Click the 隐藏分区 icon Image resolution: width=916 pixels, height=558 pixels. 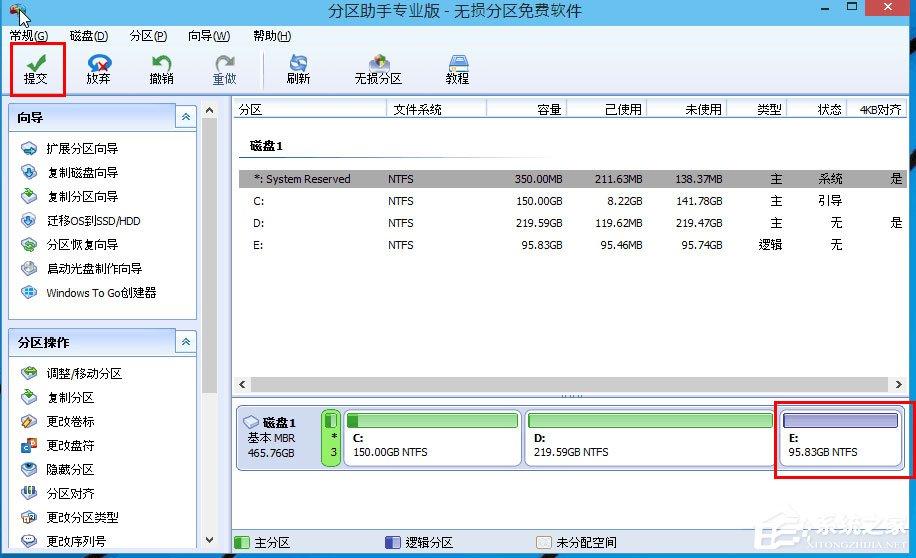point(29,469)
